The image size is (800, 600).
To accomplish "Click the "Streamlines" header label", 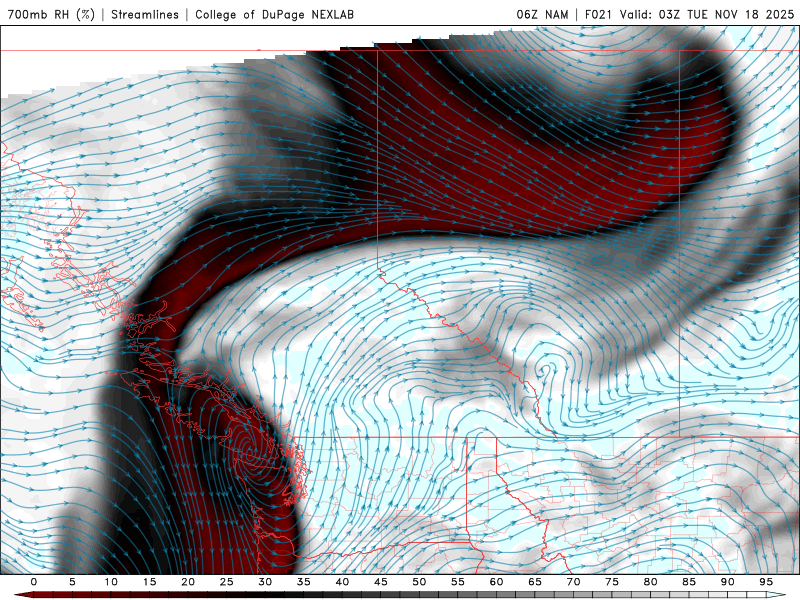I will [x=145, y=14].
